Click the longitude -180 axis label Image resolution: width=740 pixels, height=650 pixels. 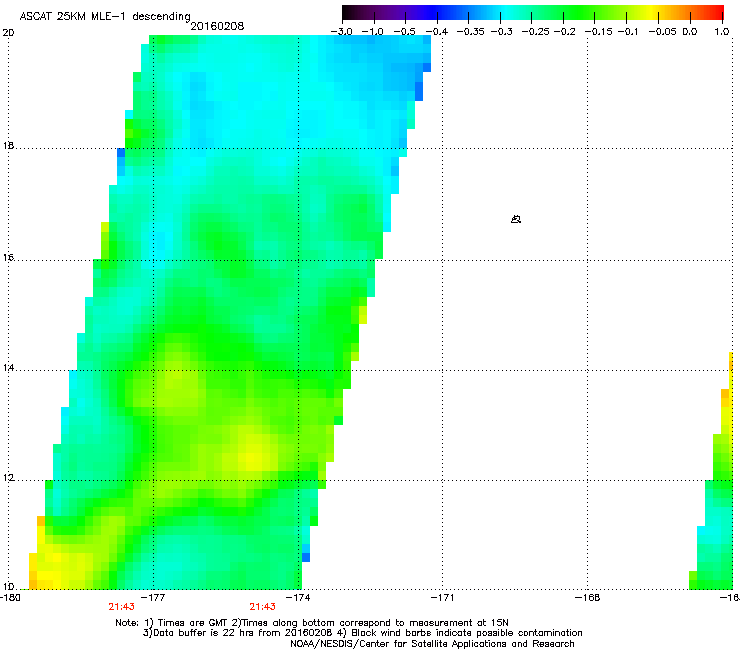click(10, 598)
